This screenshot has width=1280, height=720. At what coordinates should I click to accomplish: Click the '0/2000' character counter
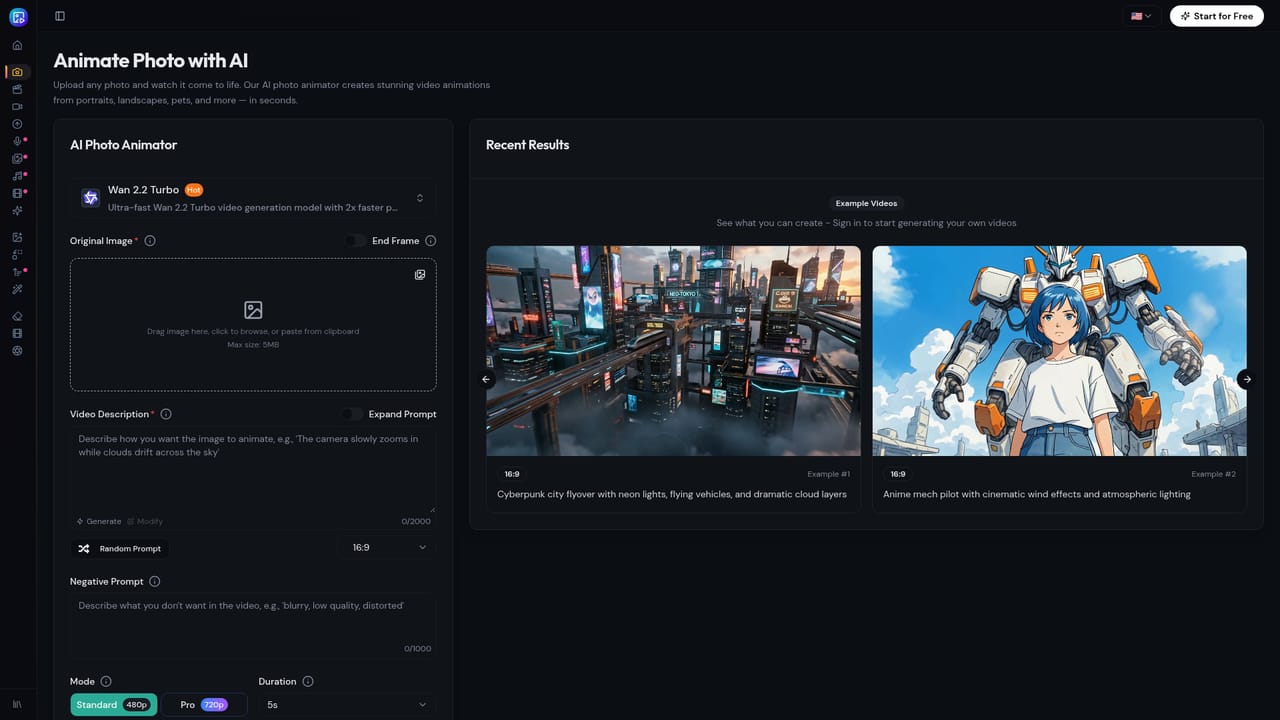[416, 521]
